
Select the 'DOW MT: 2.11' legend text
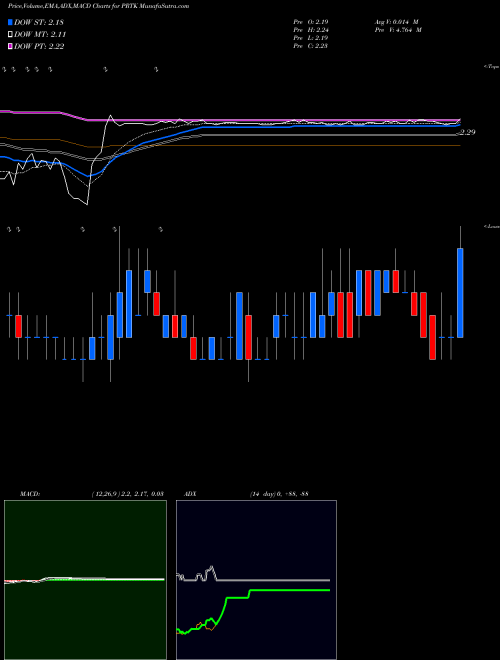click(40, 35)
